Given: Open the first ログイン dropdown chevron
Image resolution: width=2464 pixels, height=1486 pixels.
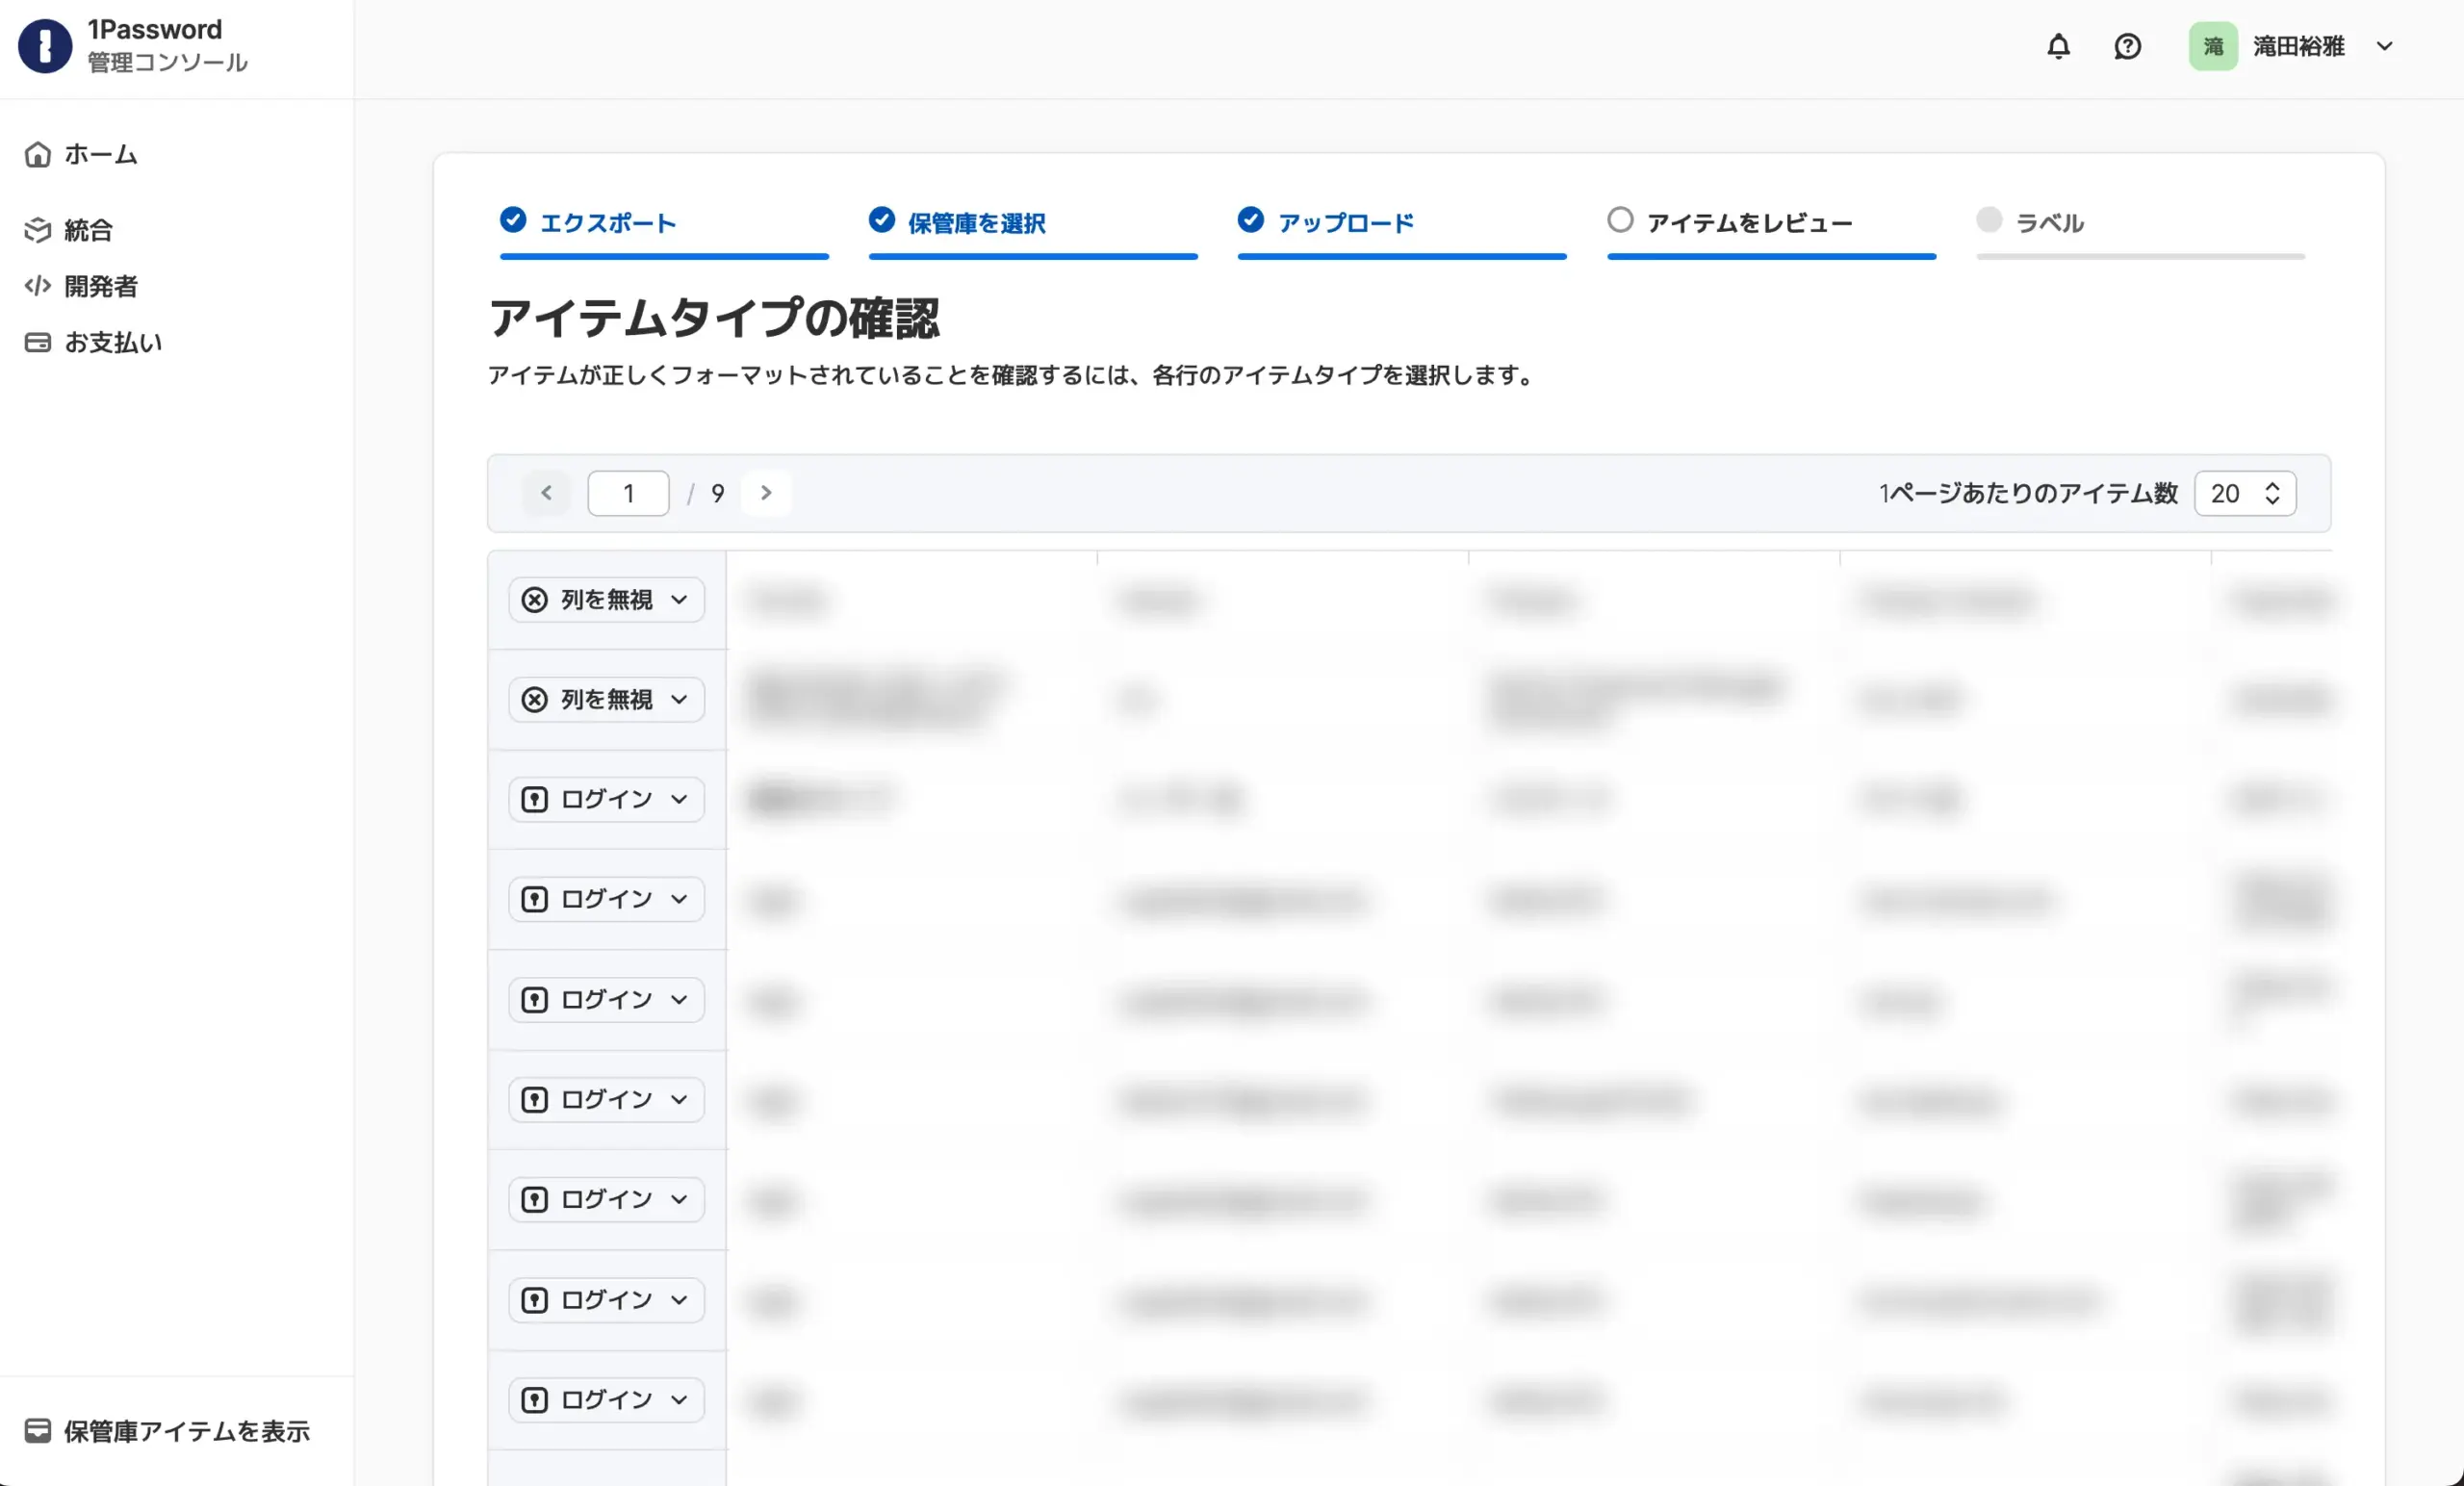Looking at the screenshot, I should click(679, 799).
